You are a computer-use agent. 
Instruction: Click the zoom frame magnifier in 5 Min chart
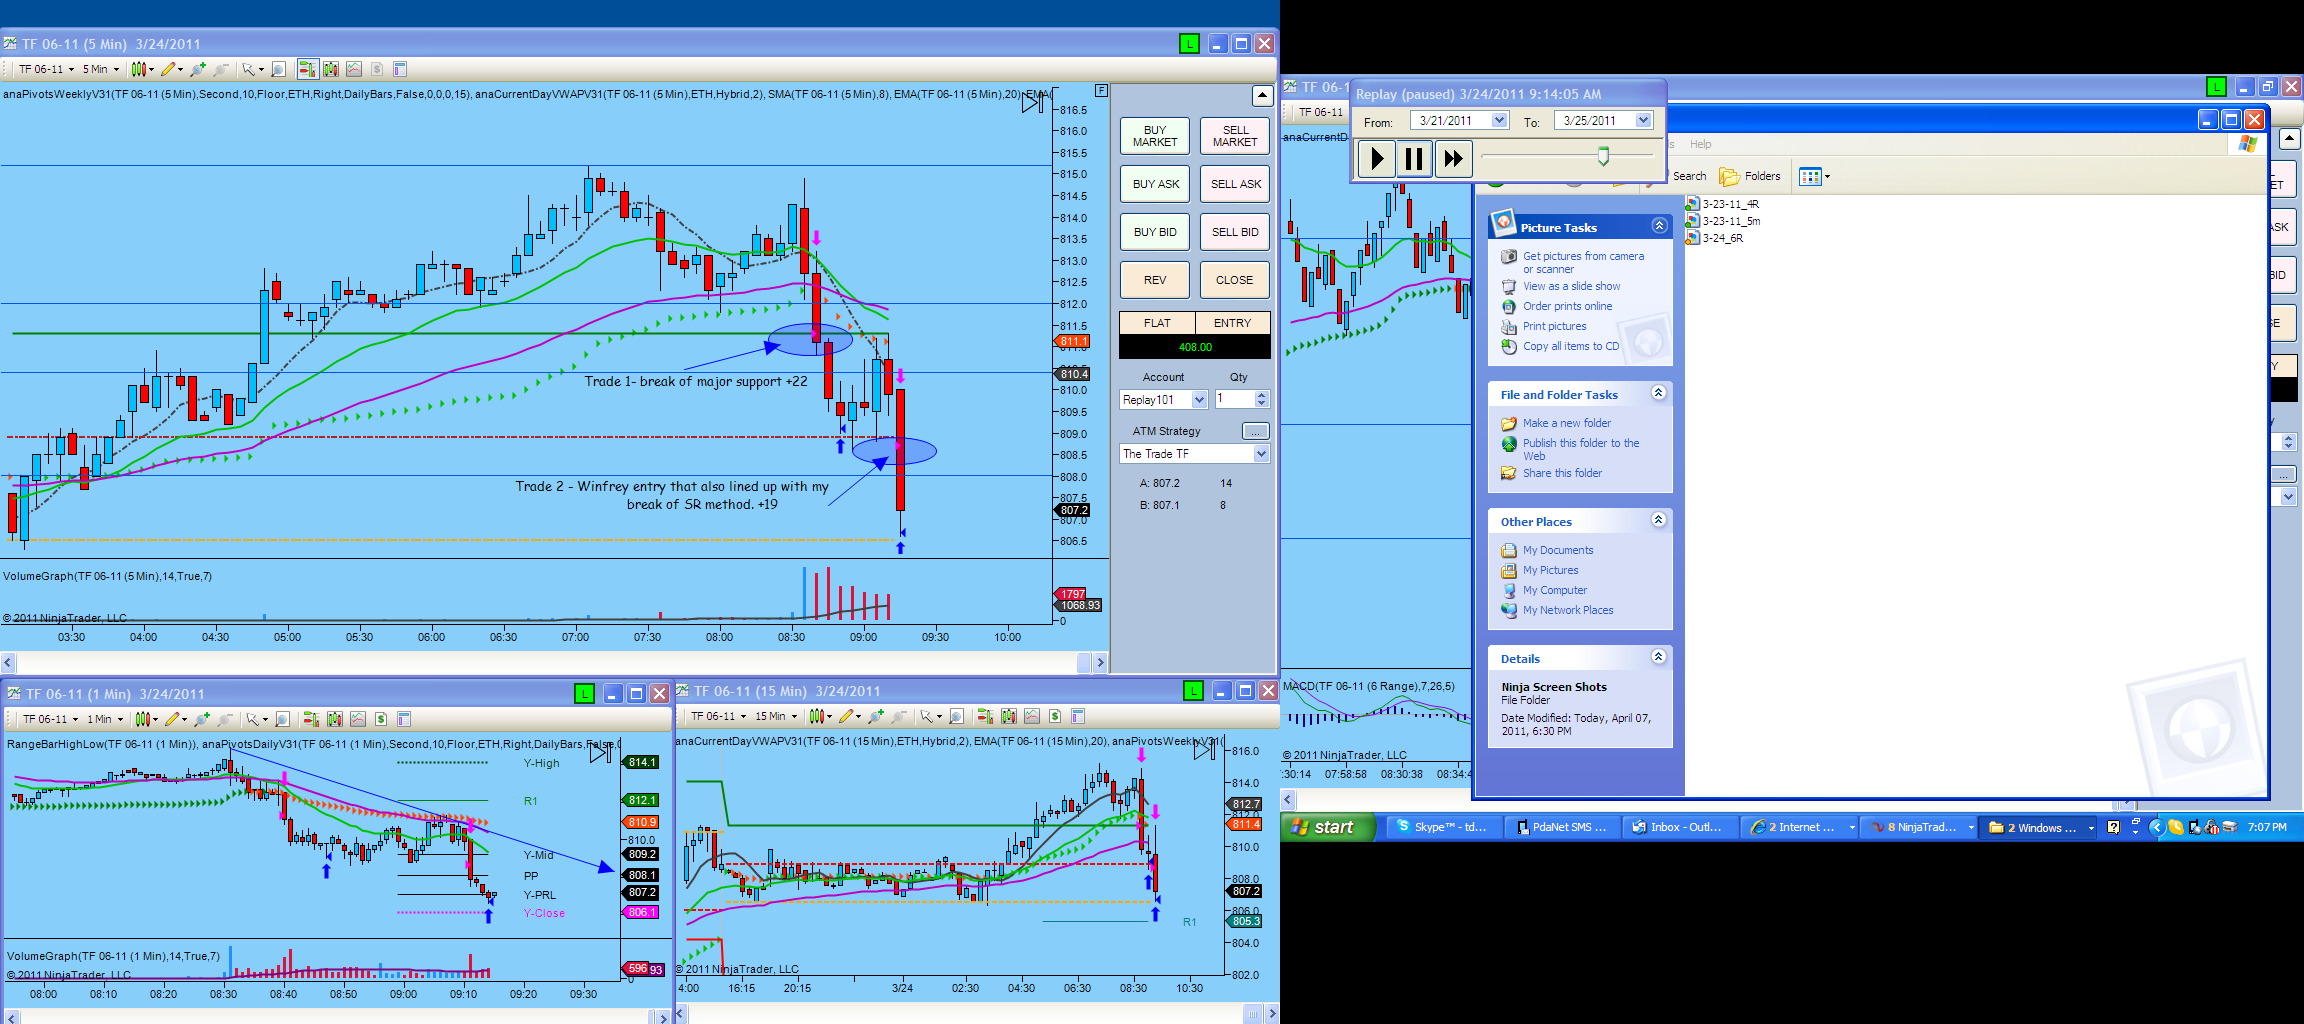(279, 69)
